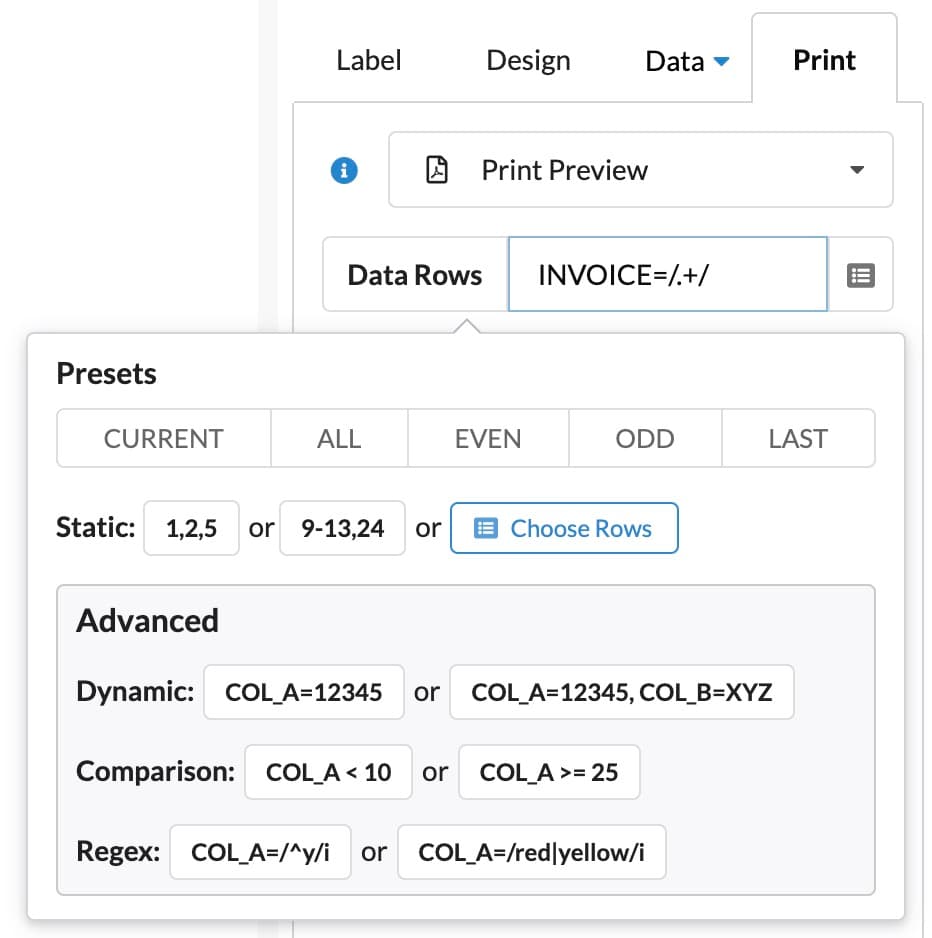This screenshot has width=932, height=938.
Task: Choose the ODD rows preset
Action: tap(645, 438)
